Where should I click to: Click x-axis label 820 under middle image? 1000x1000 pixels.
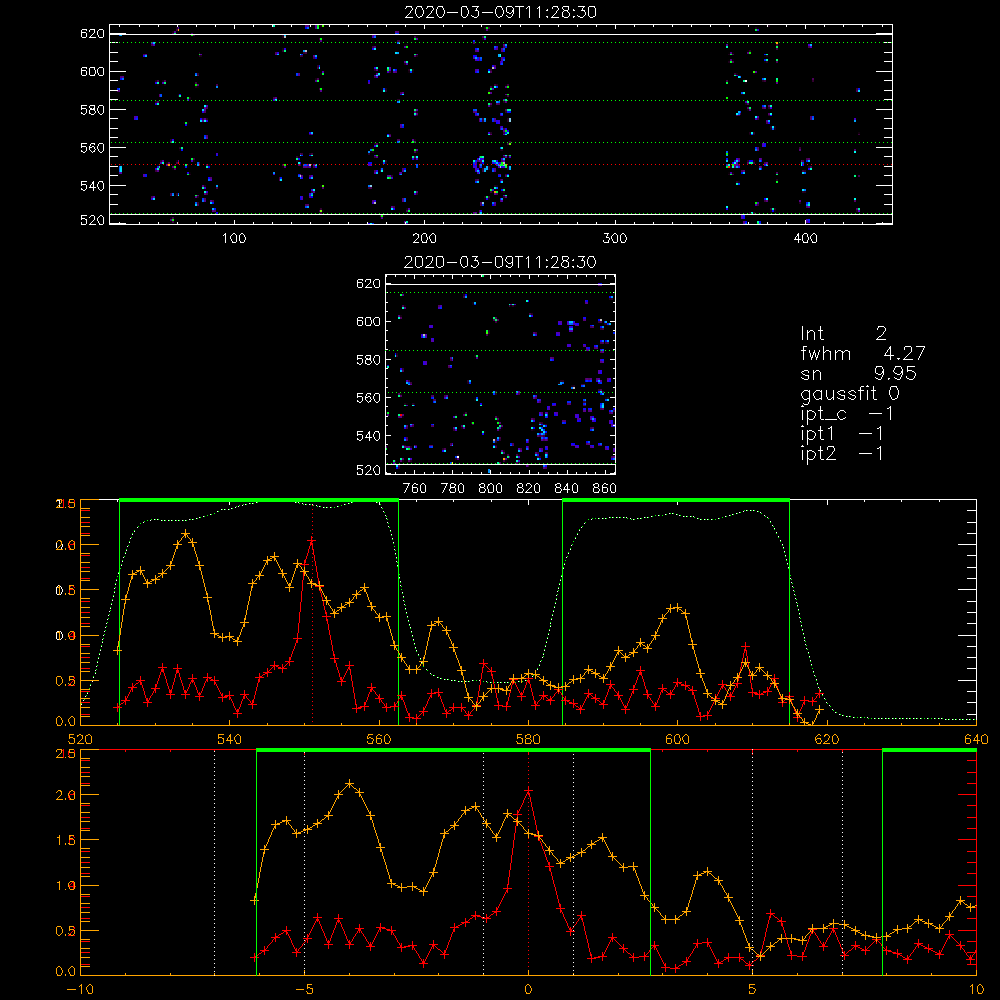[529, 489]
